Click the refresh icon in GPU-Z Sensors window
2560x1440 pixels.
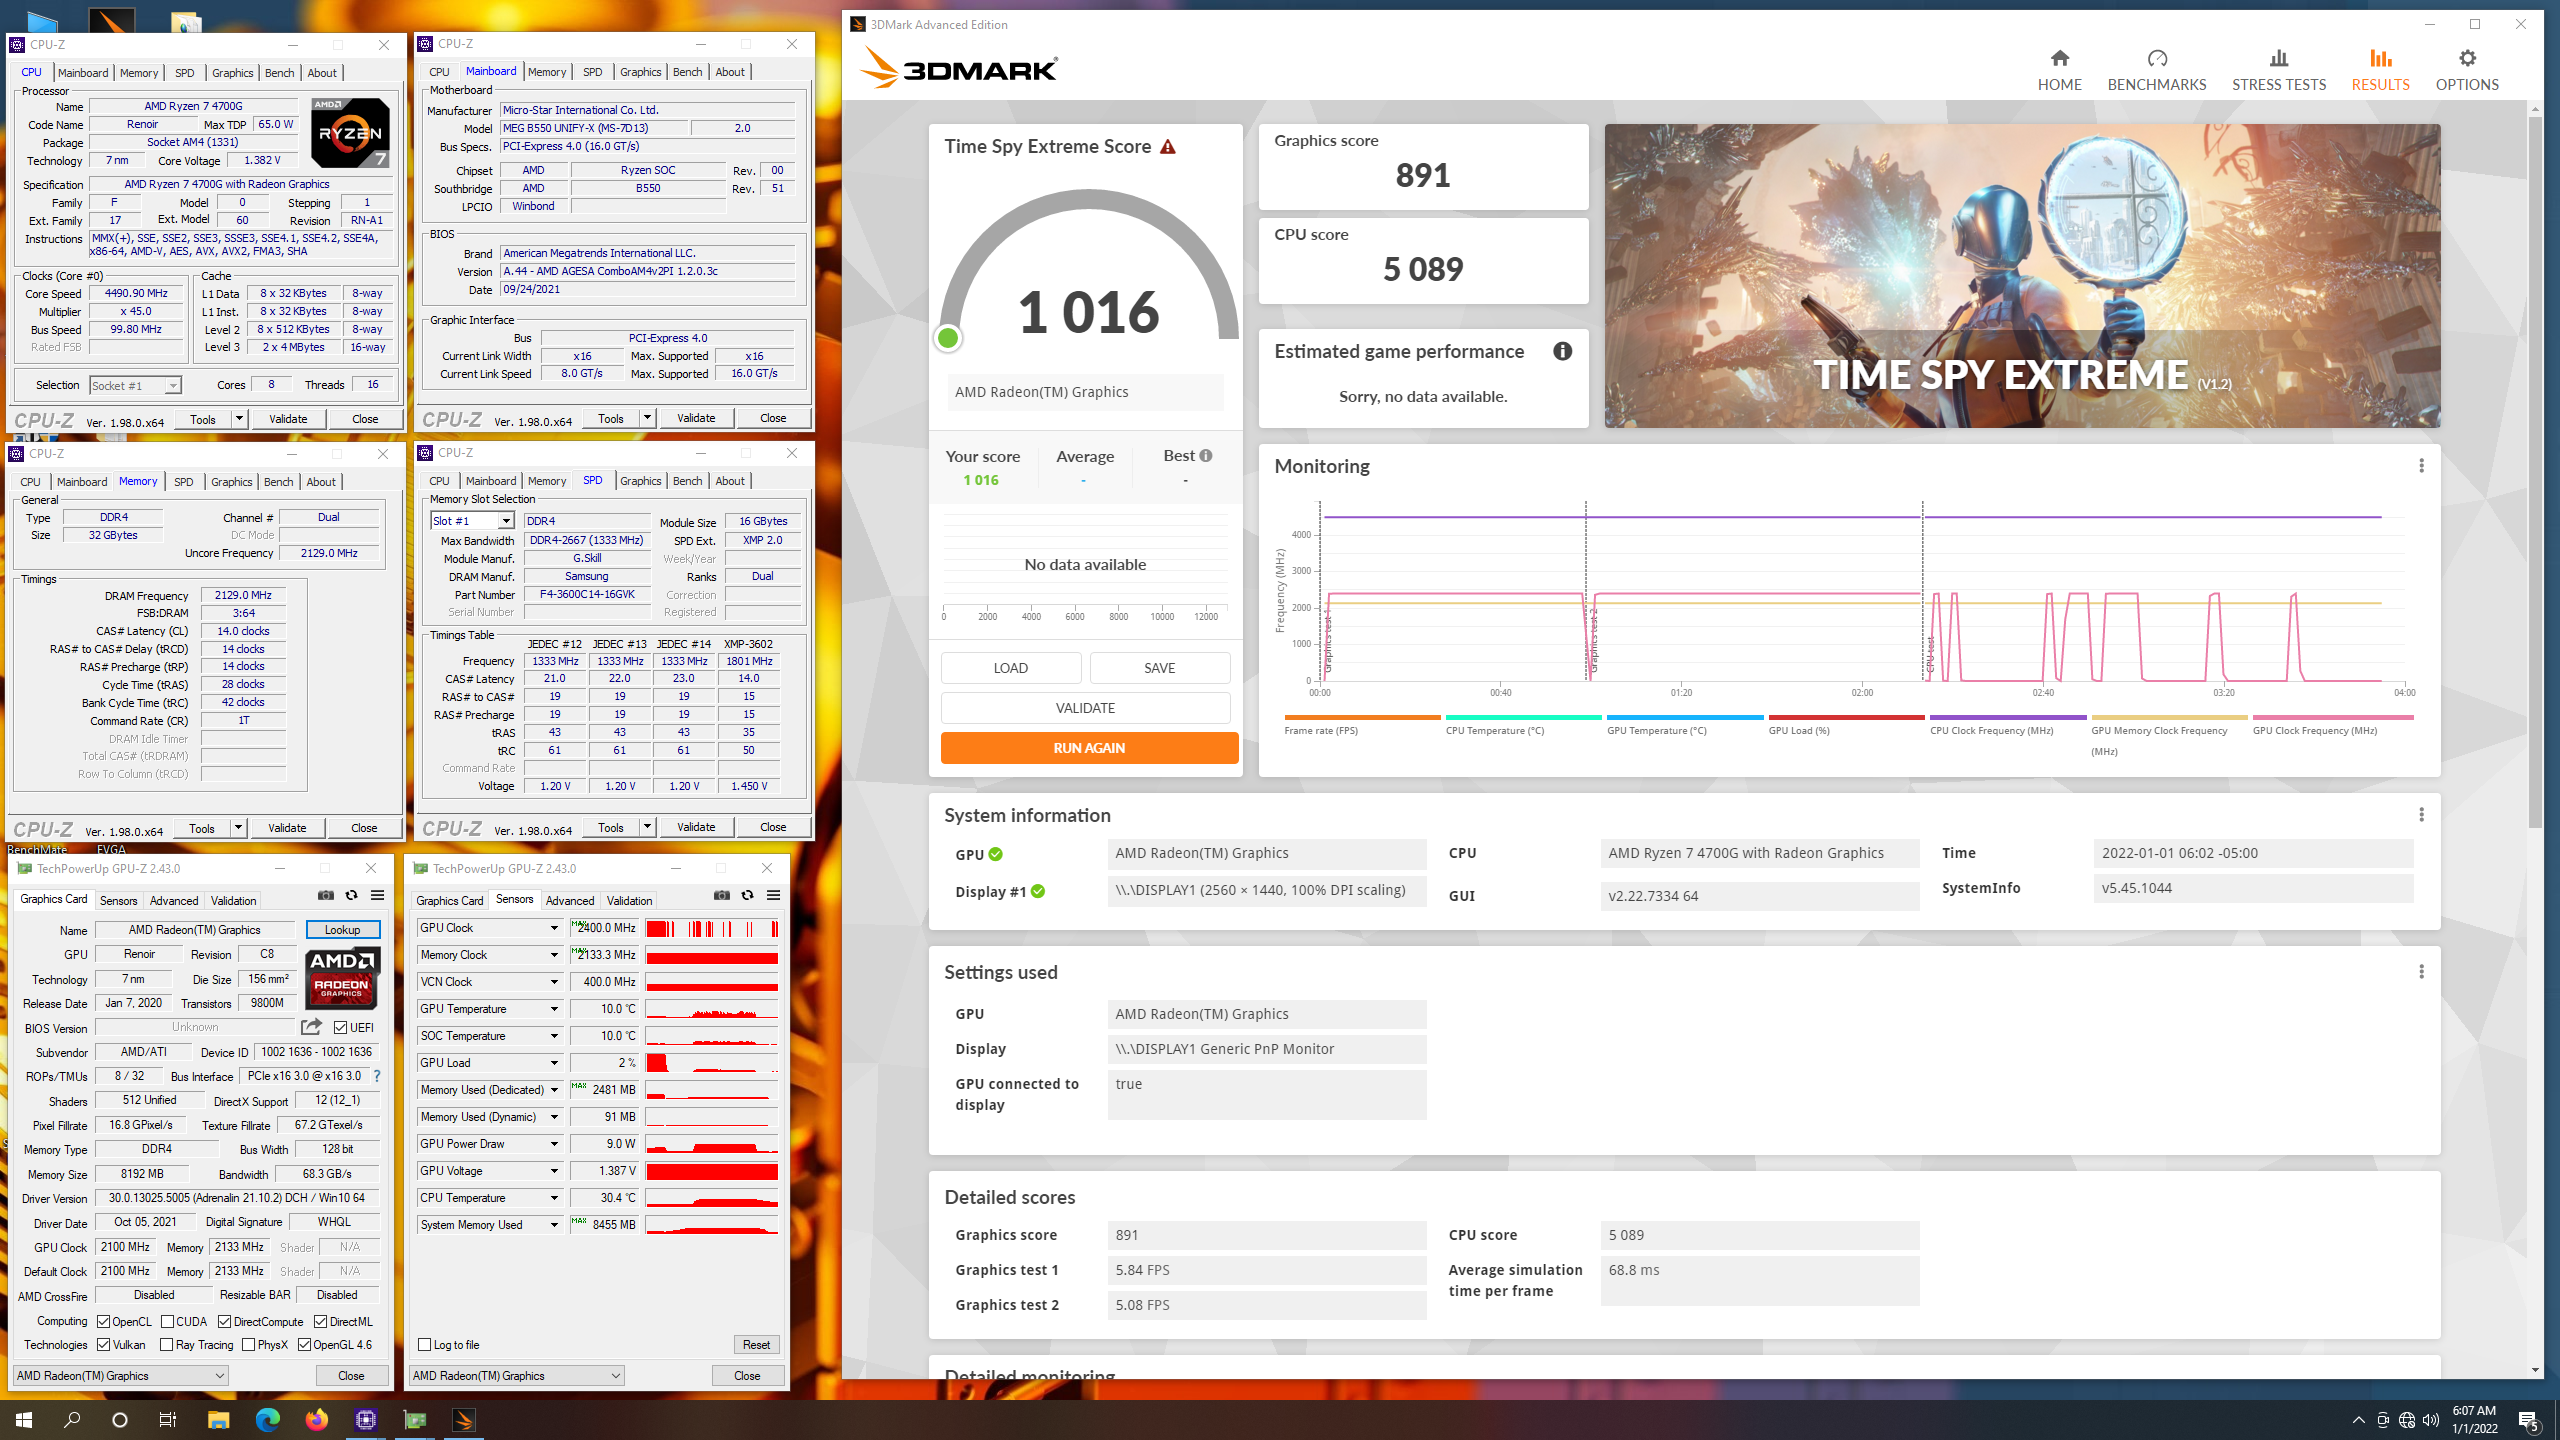tap(747, 895)
